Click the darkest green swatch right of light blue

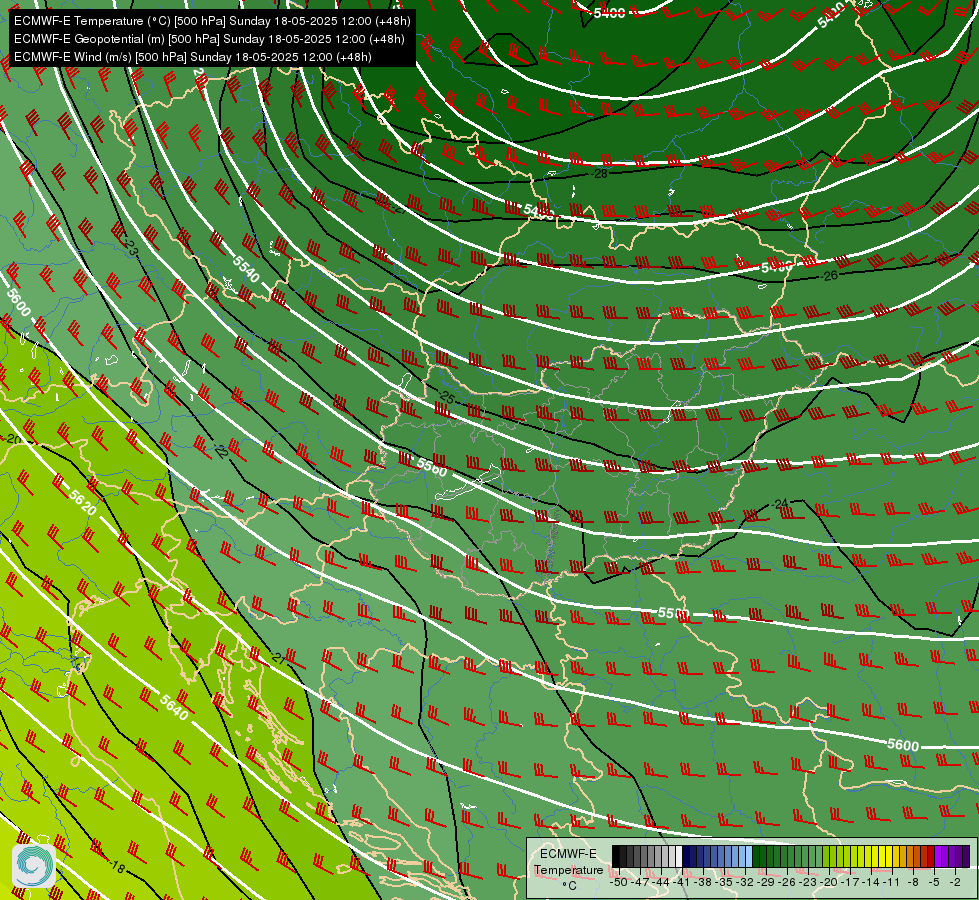click(756, 856)
